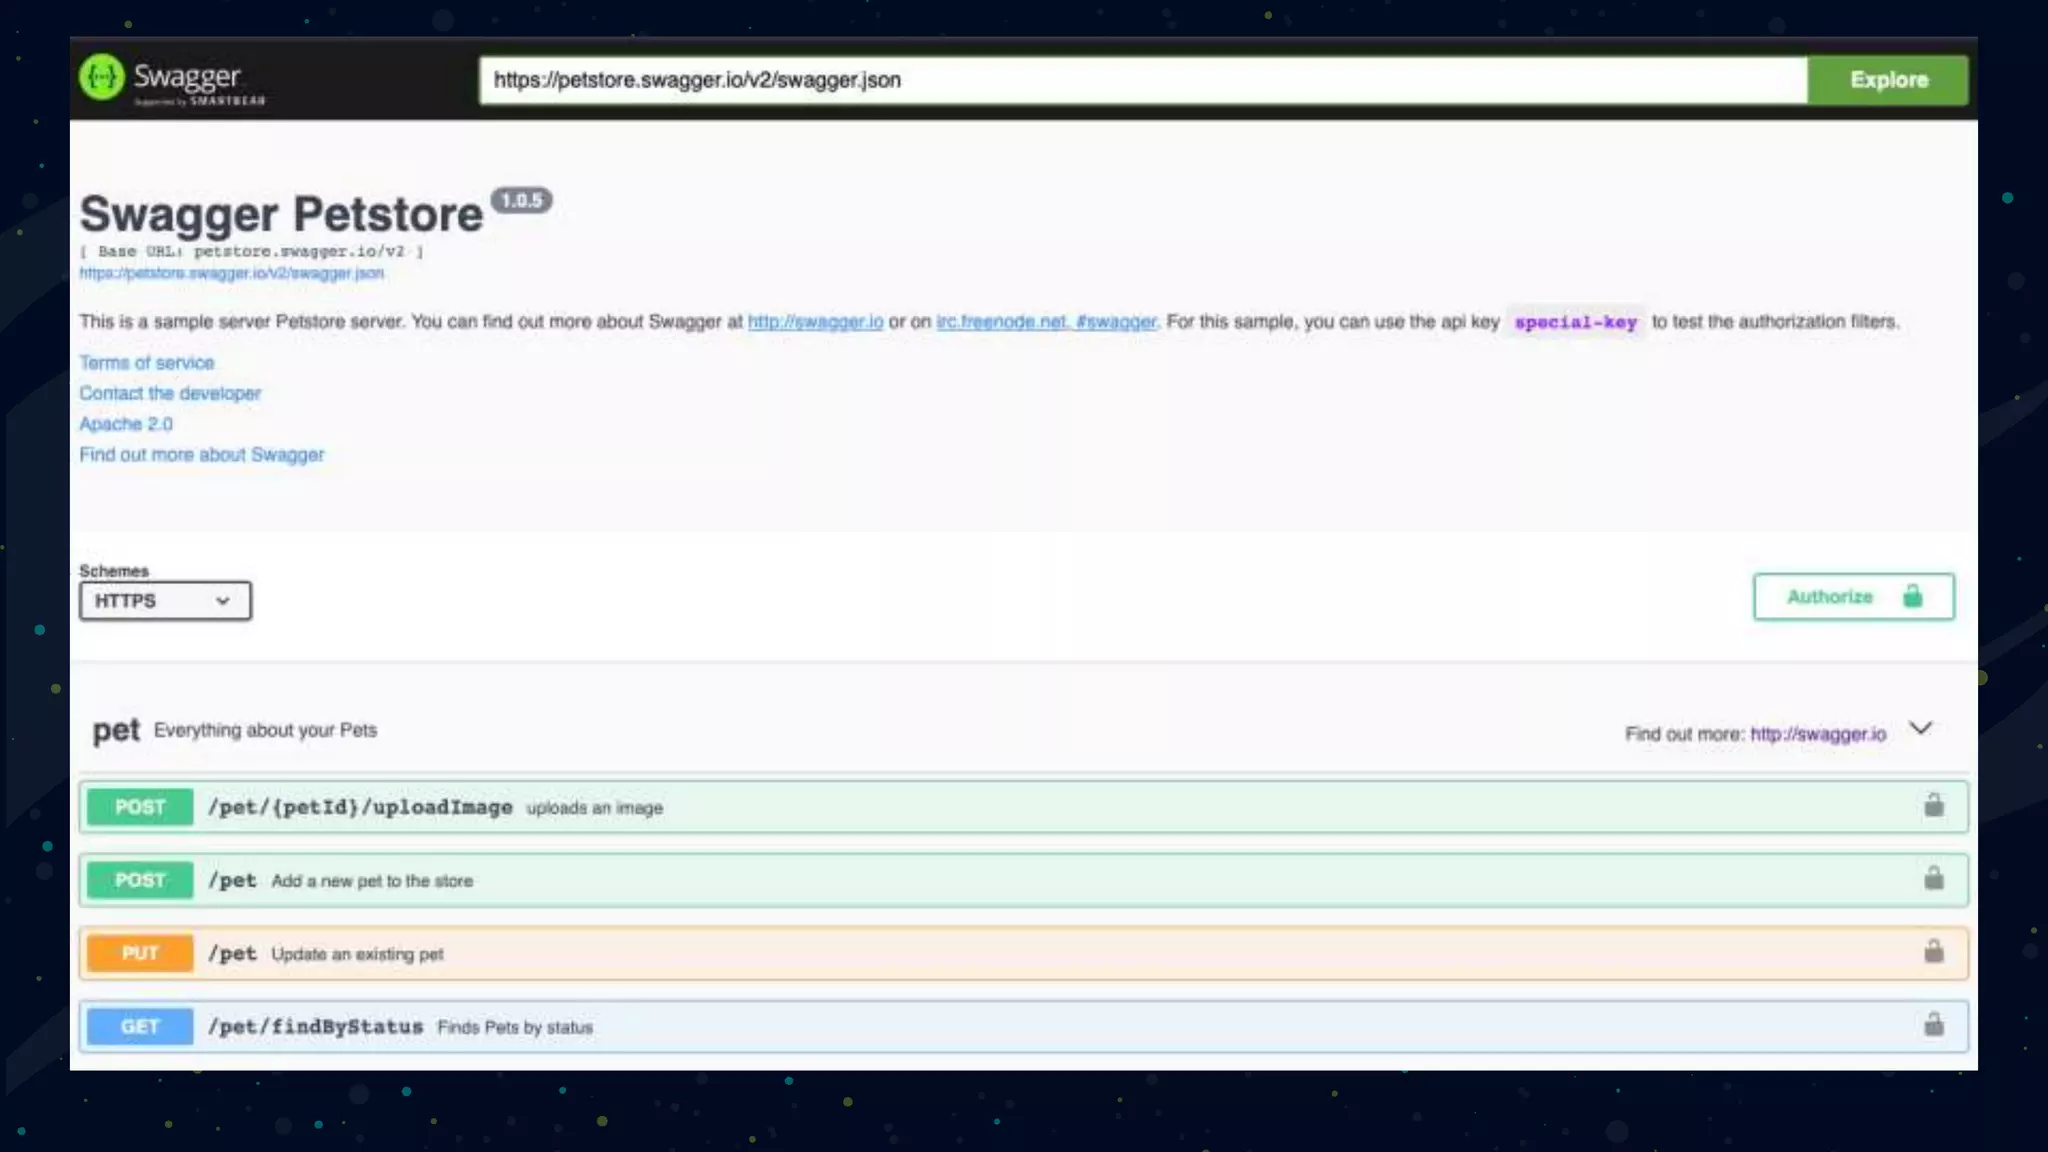Click 'Everything about your Pets' description
2048x1152 pixels.
tap(265, 730)
